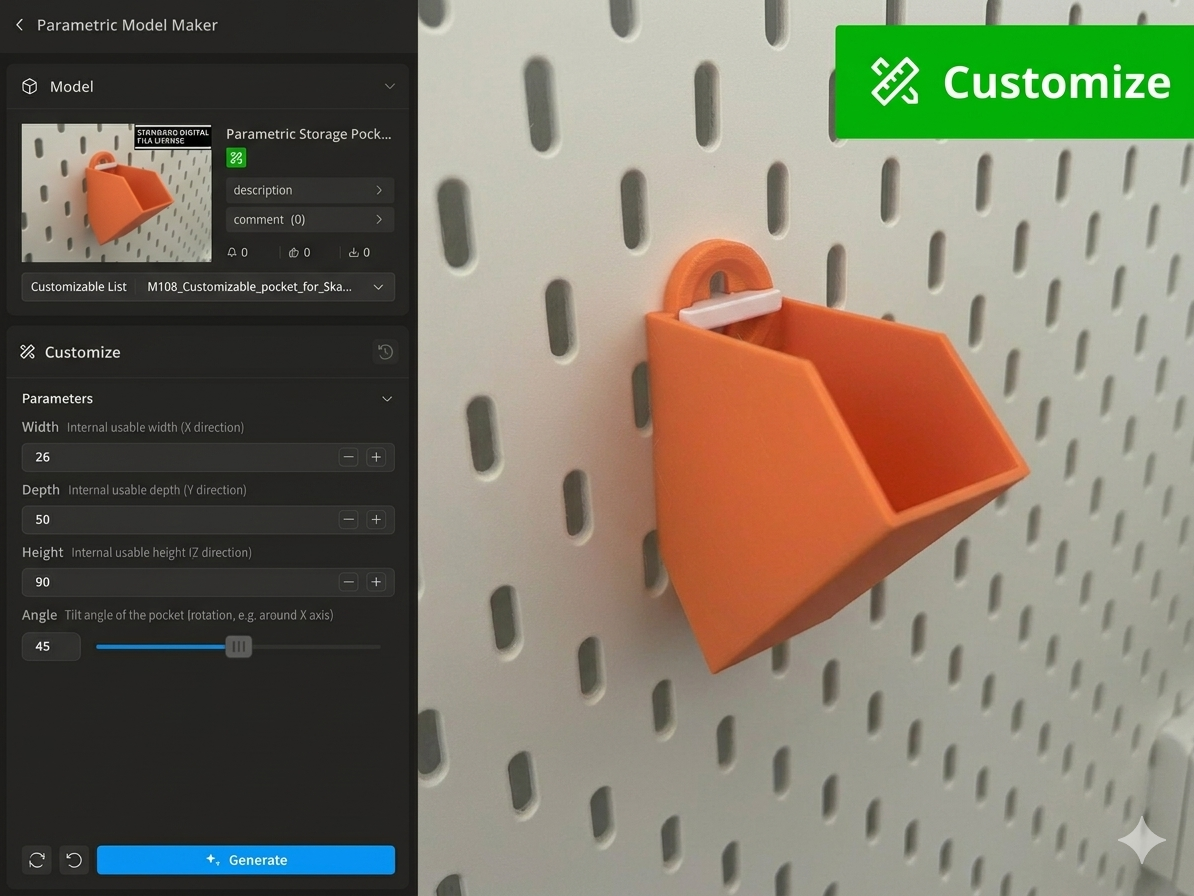Click the blue Generate button

(x=246, y=860)
